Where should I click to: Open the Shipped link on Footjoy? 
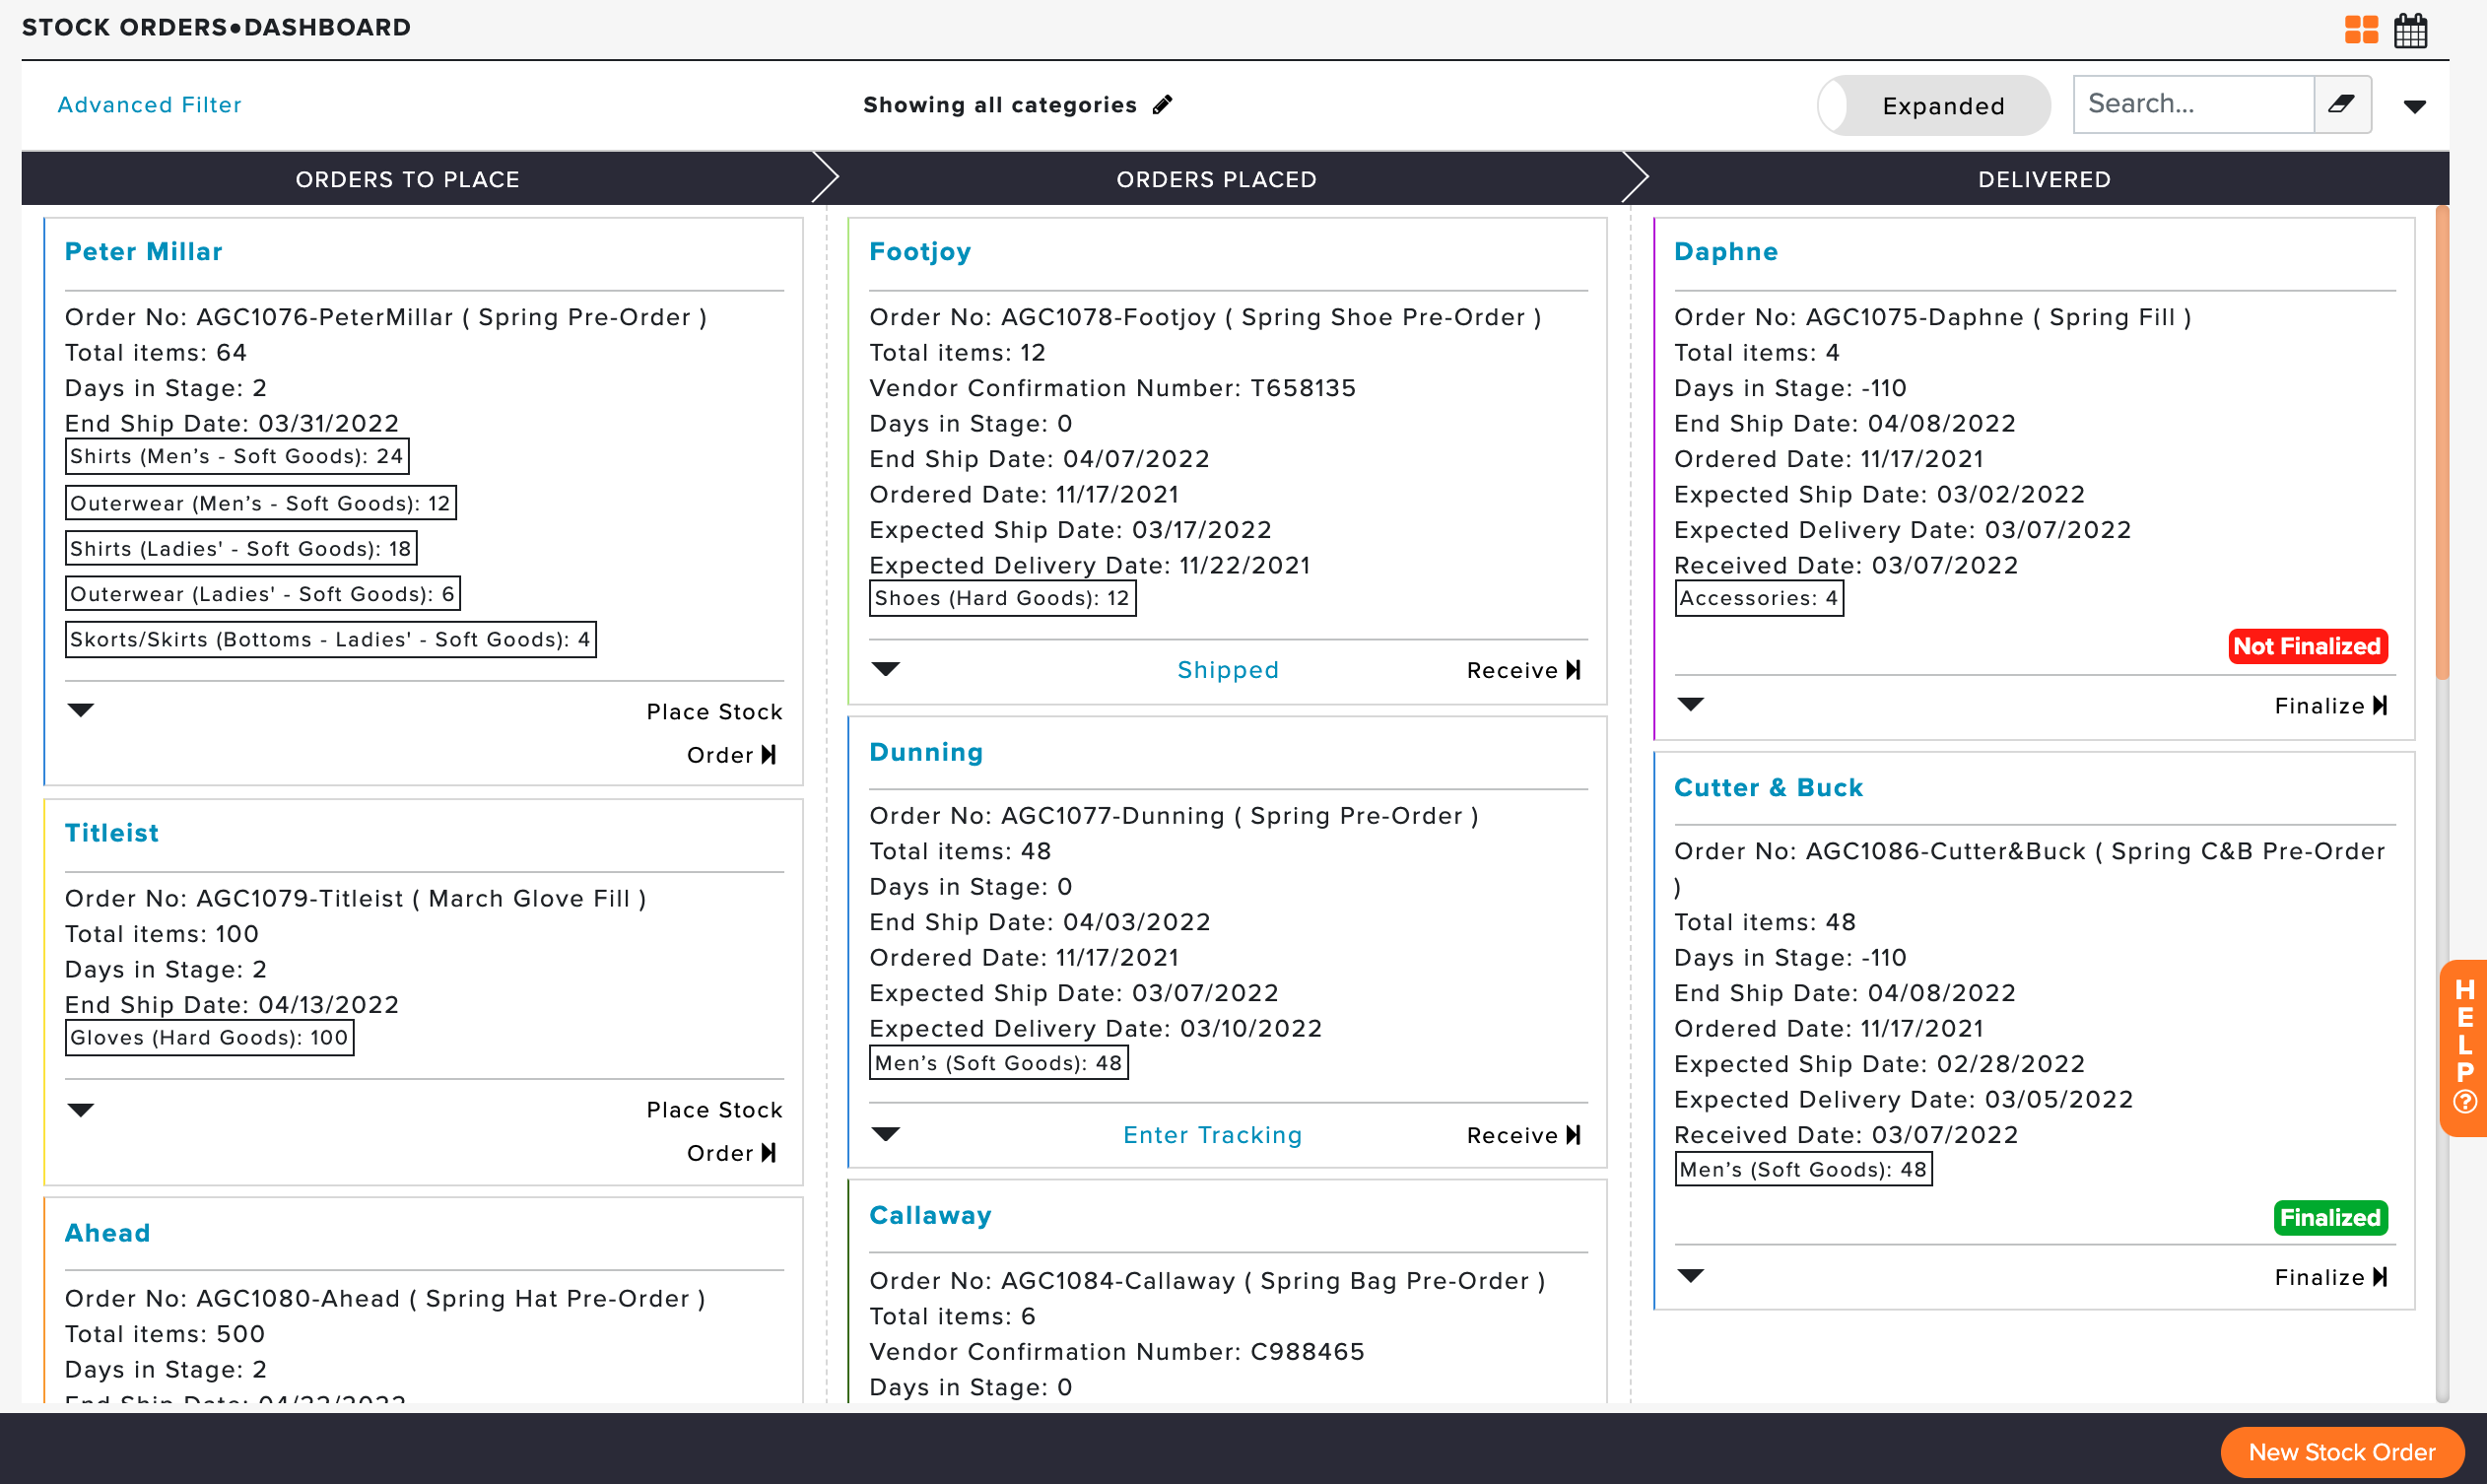click(x=1228, y=670)
